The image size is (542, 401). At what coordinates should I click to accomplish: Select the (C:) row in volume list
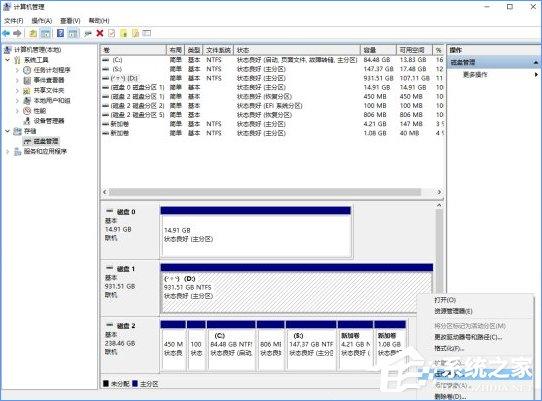[x=272, y=60]
